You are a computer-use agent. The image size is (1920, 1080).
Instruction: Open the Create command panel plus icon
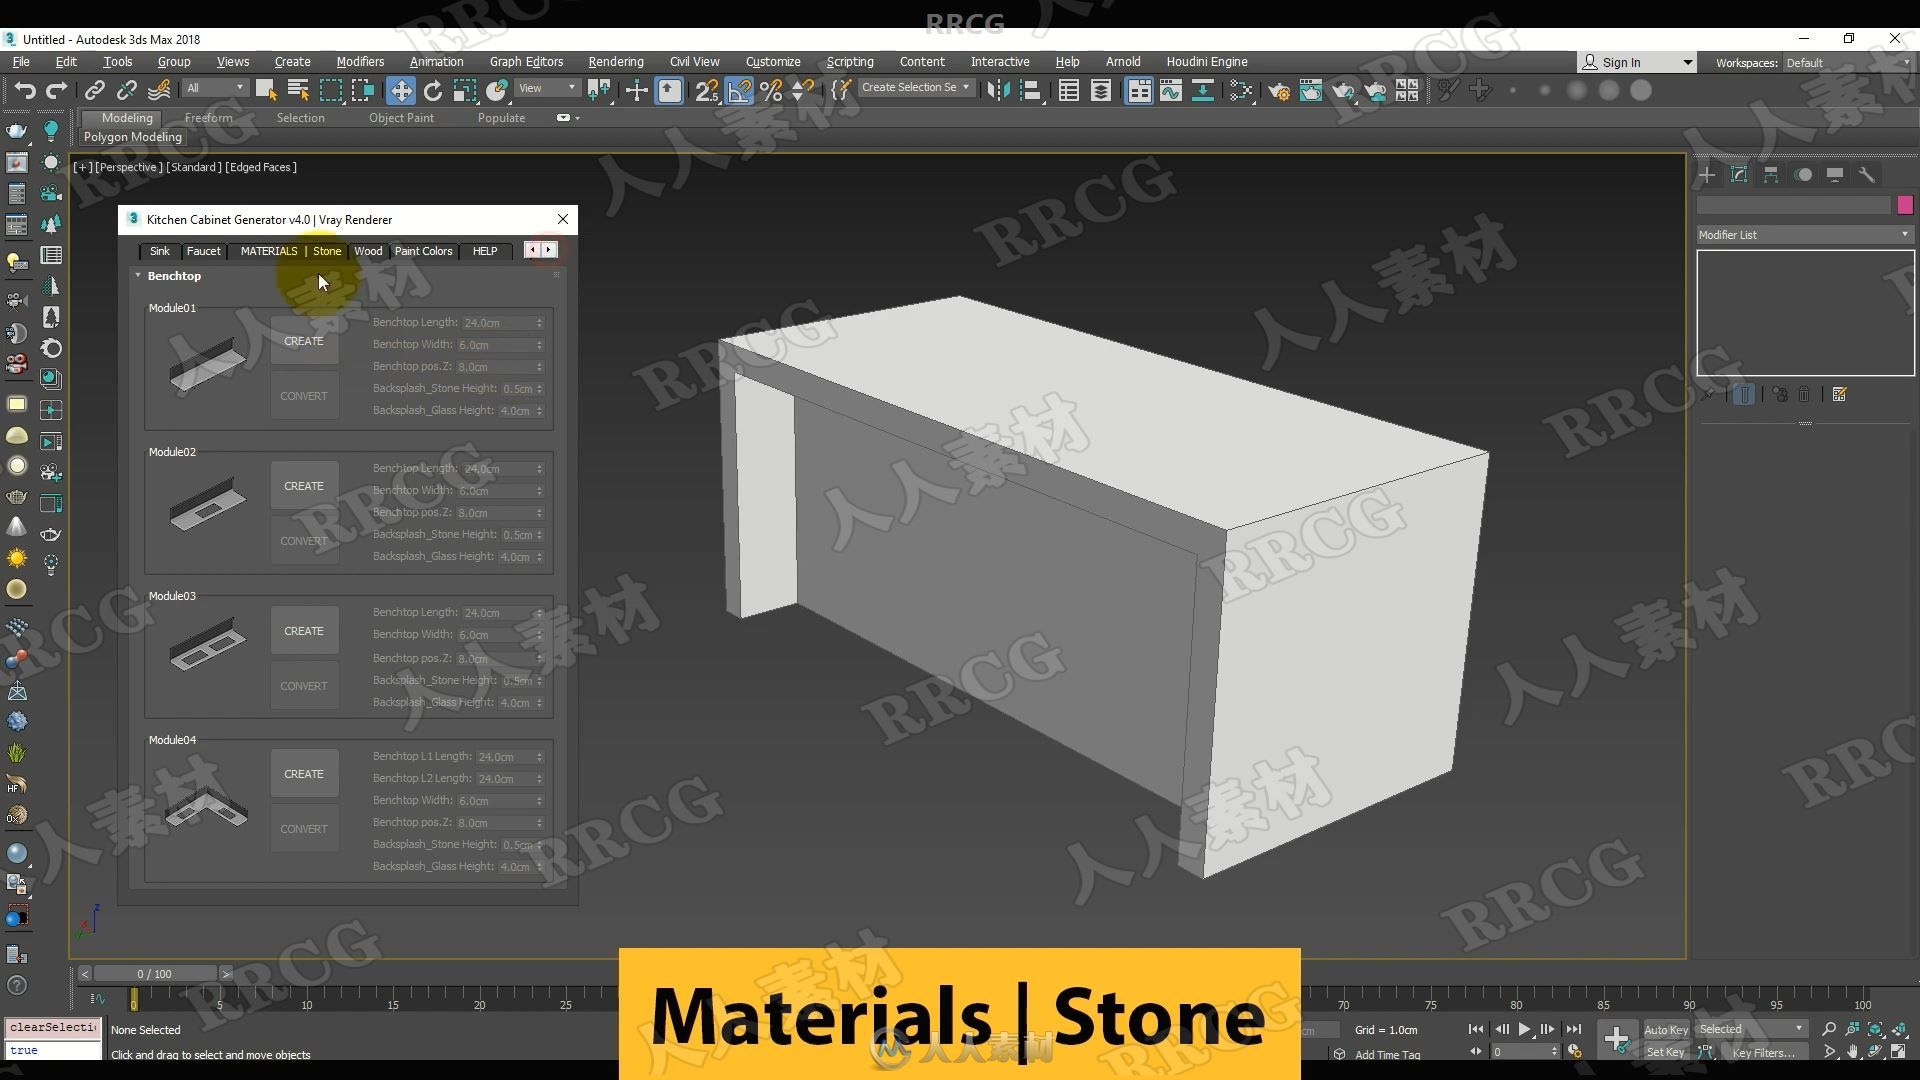pos(1707,175)
